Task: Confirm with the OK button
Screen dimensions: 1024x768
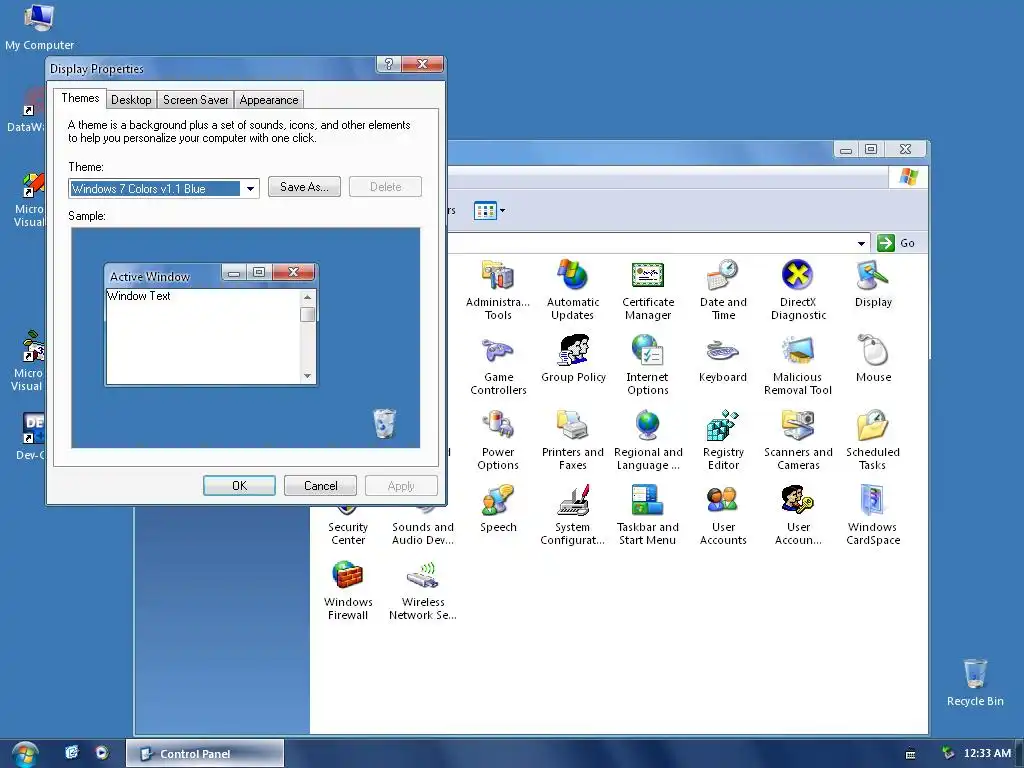Action: coord(239,486)
